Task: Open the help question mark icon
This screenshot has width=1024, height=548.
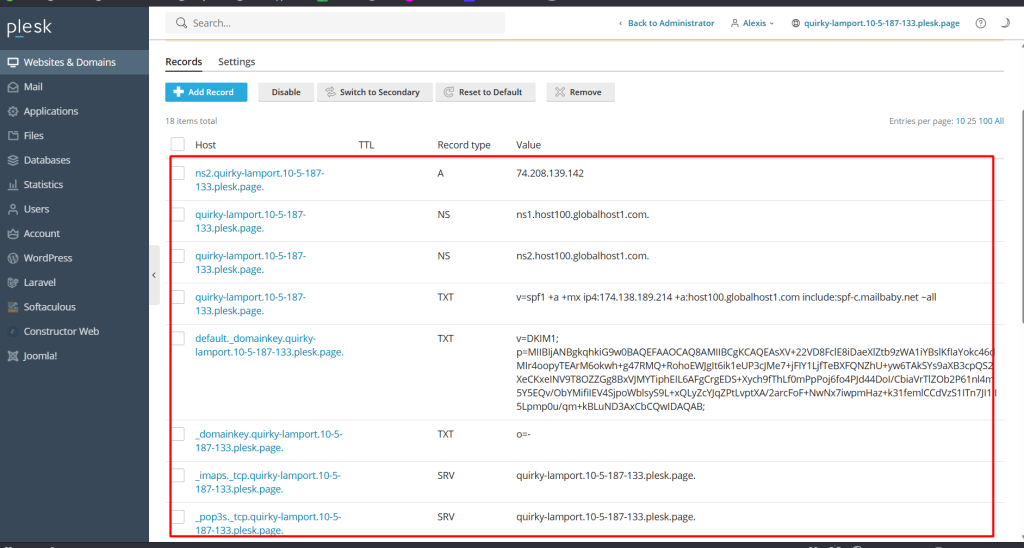Action: [x=980, y=23]
